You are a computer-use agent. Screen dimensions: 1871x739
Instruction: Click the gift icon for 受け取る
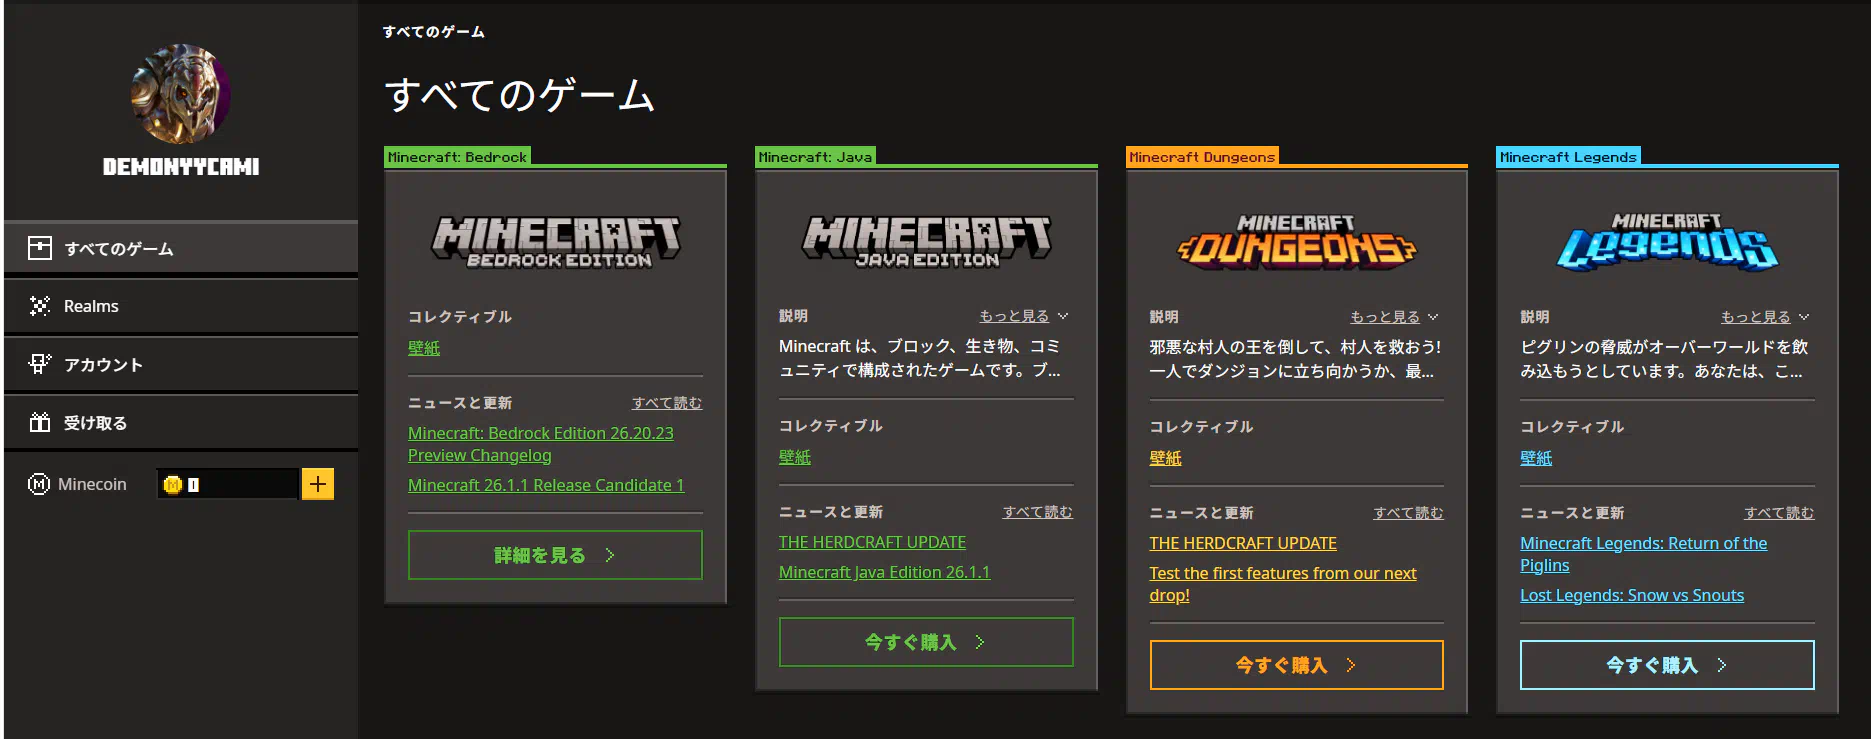click(x=40, y=423)
